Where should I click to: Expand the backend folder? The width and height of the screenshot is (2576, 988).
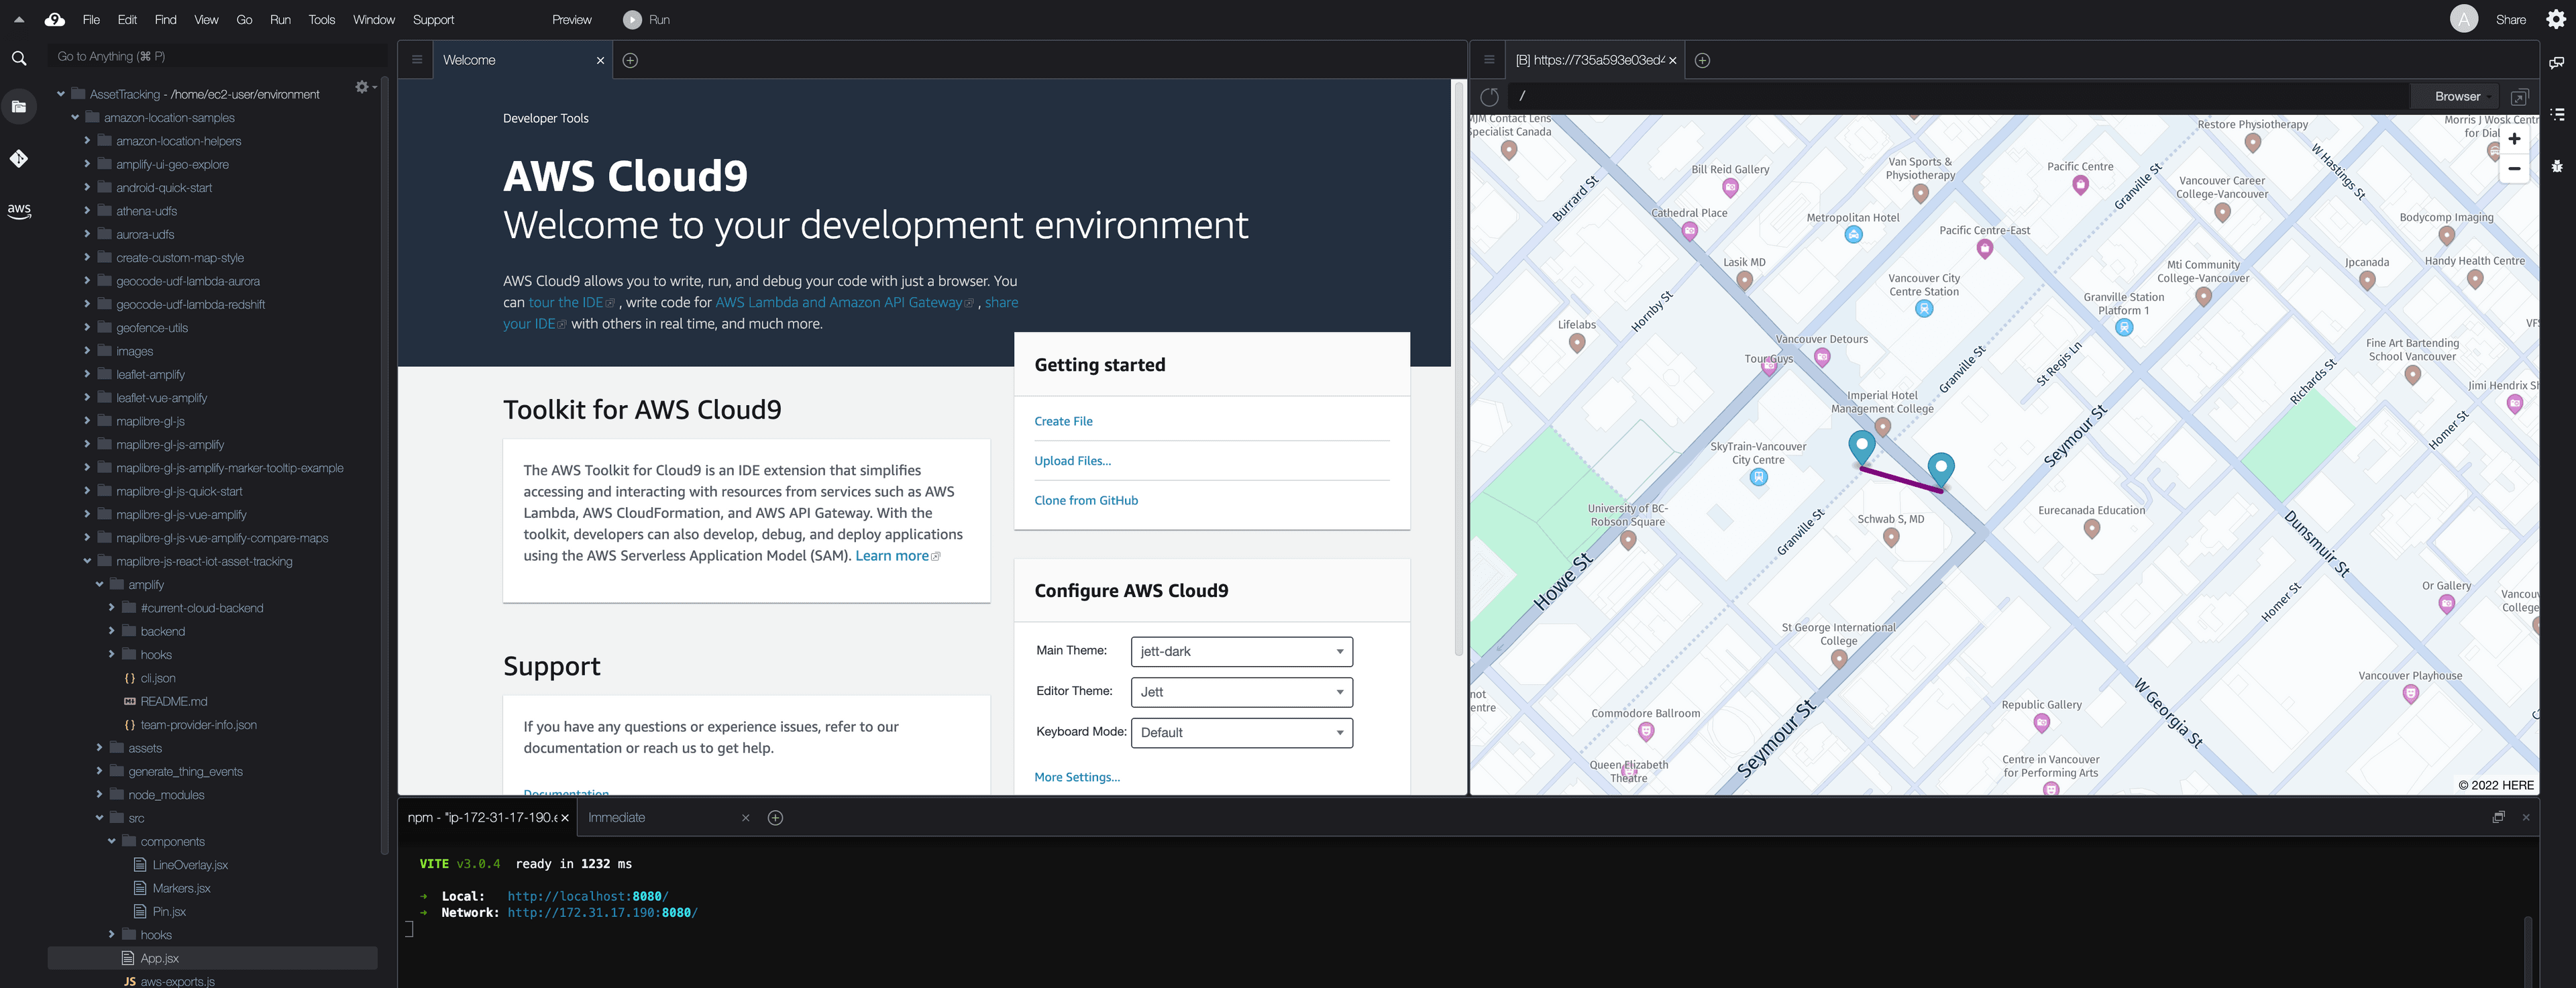[x=111, y=631]
